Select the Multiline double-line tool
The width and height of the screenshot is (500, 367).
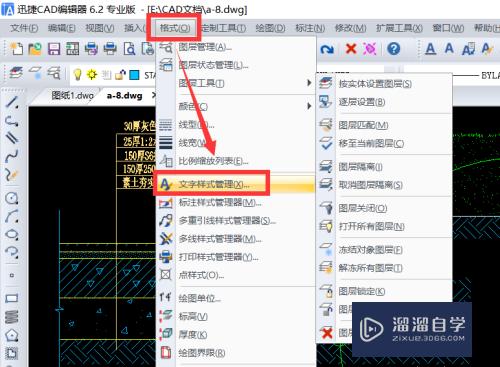tap(12, 137)
